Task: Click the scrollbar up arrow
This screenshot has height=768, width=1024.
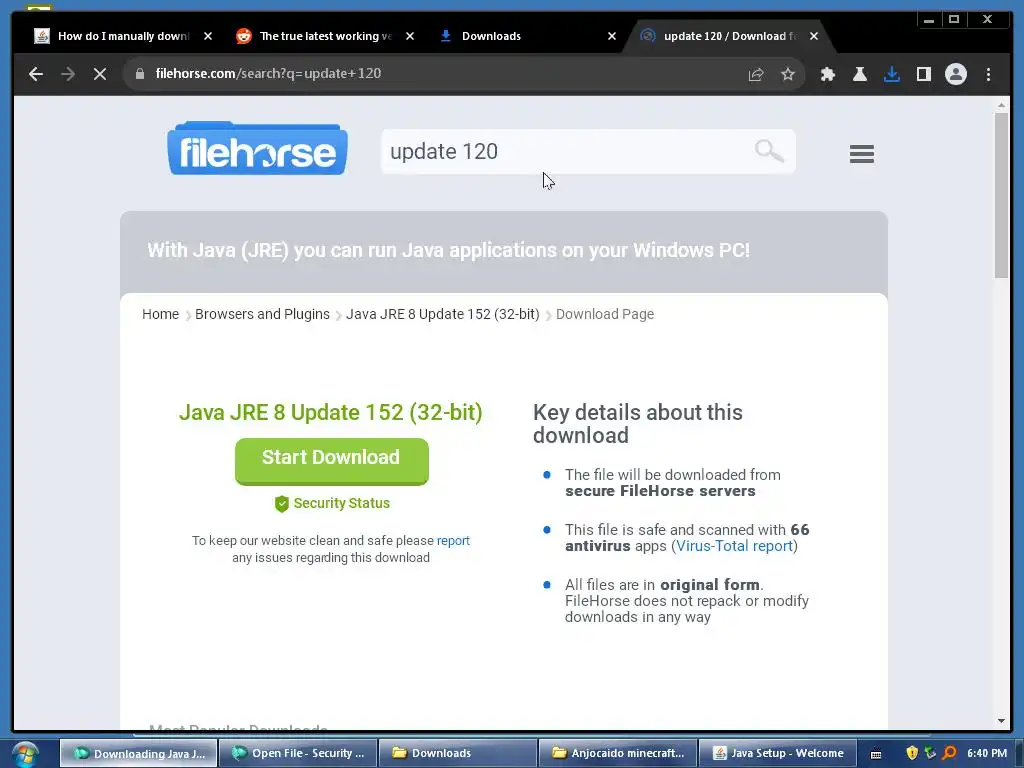Action: click(1001, 104)
